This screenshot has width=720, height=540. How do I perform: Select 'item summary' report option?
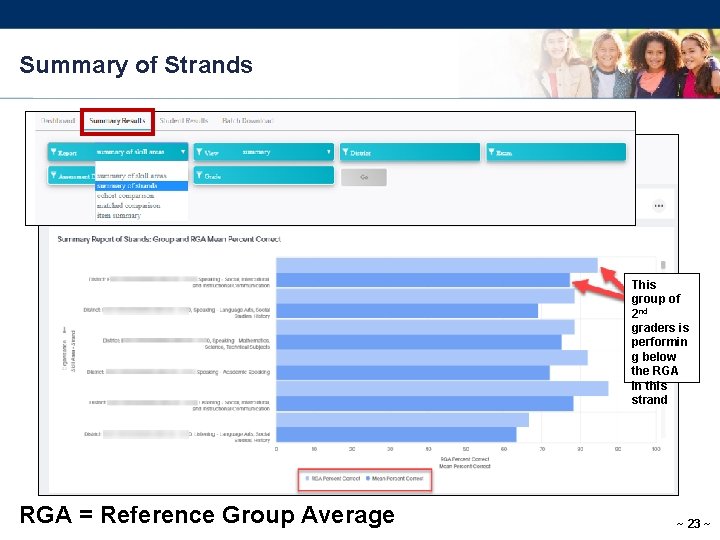pyautogui.click(x=118, y=215)
